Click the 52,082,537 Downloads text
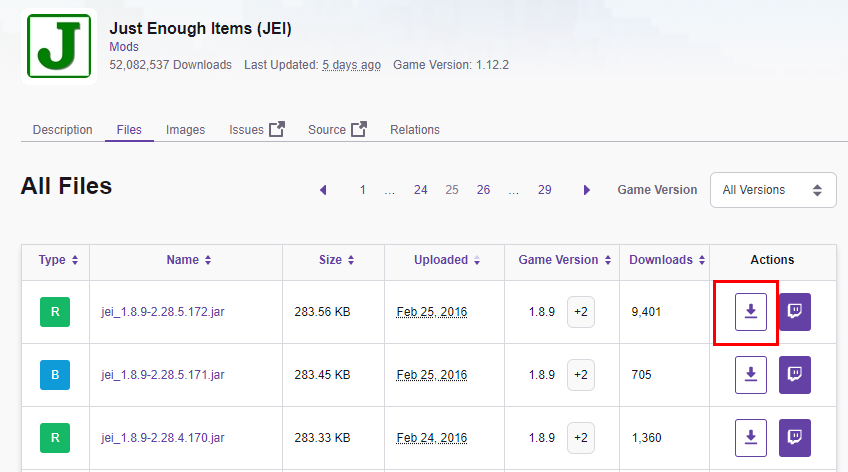Screen dimensions: 848x472 coord(170,65)
